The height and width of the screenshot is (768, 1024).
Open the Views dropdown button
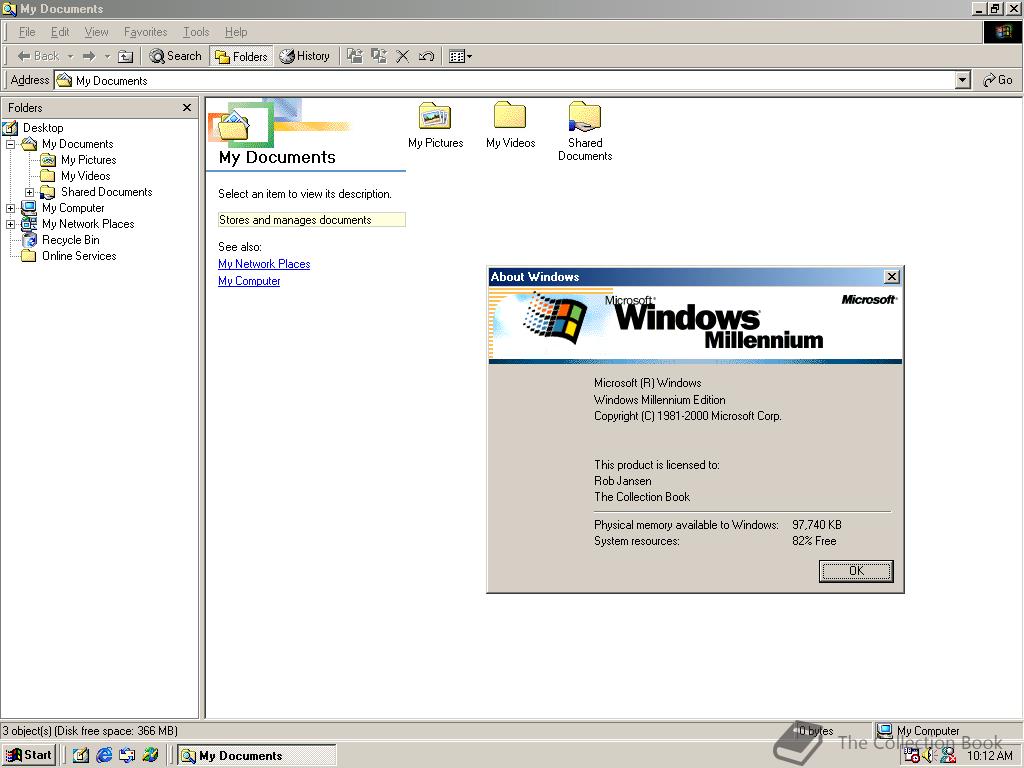click(460, 56)
